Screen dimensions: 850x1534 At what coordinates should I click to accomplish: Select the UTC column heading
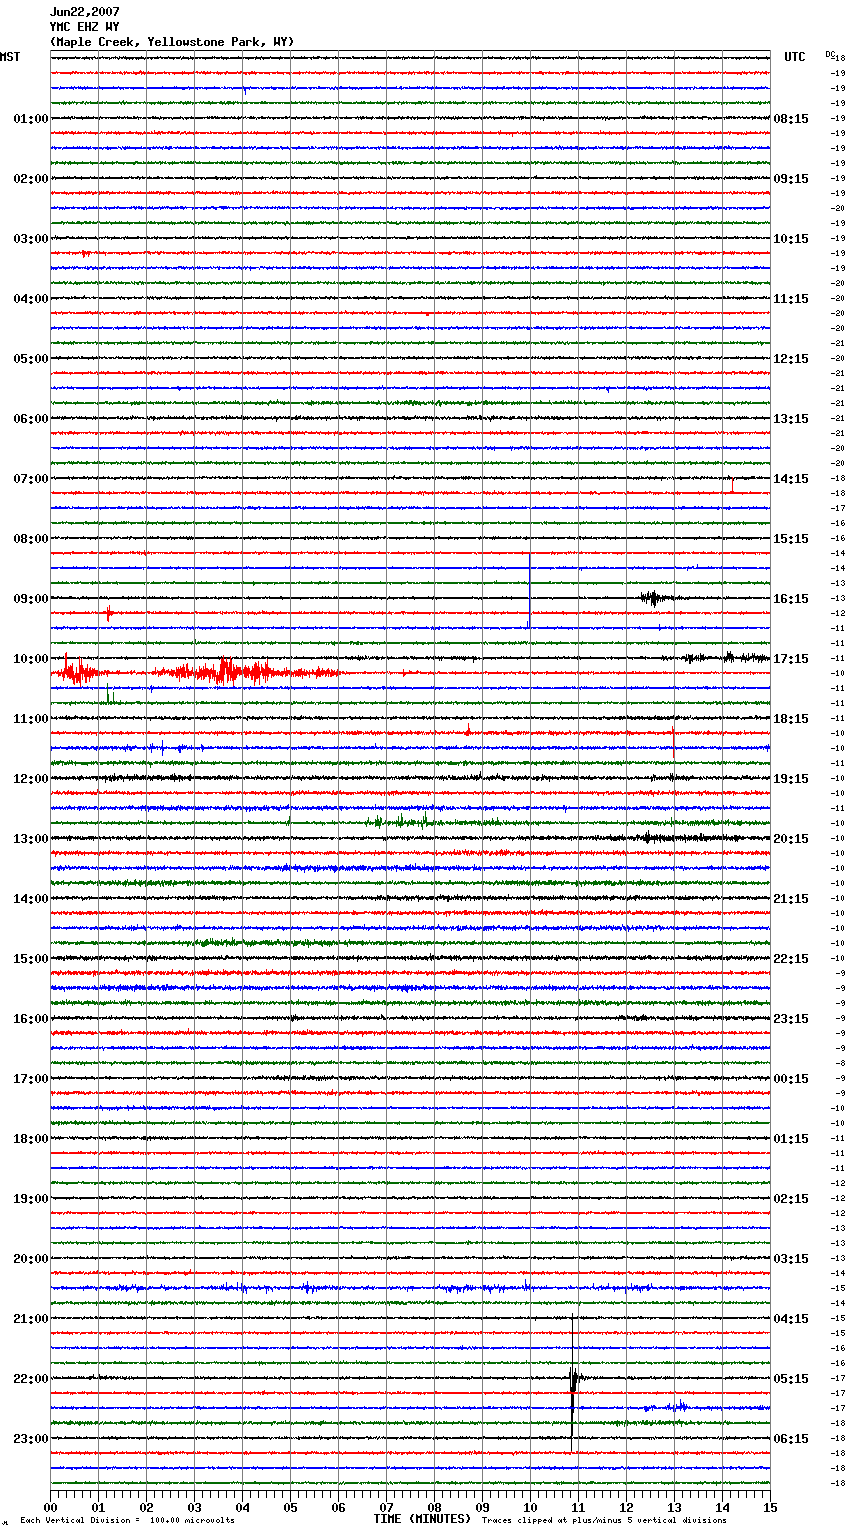click(795, 57)
